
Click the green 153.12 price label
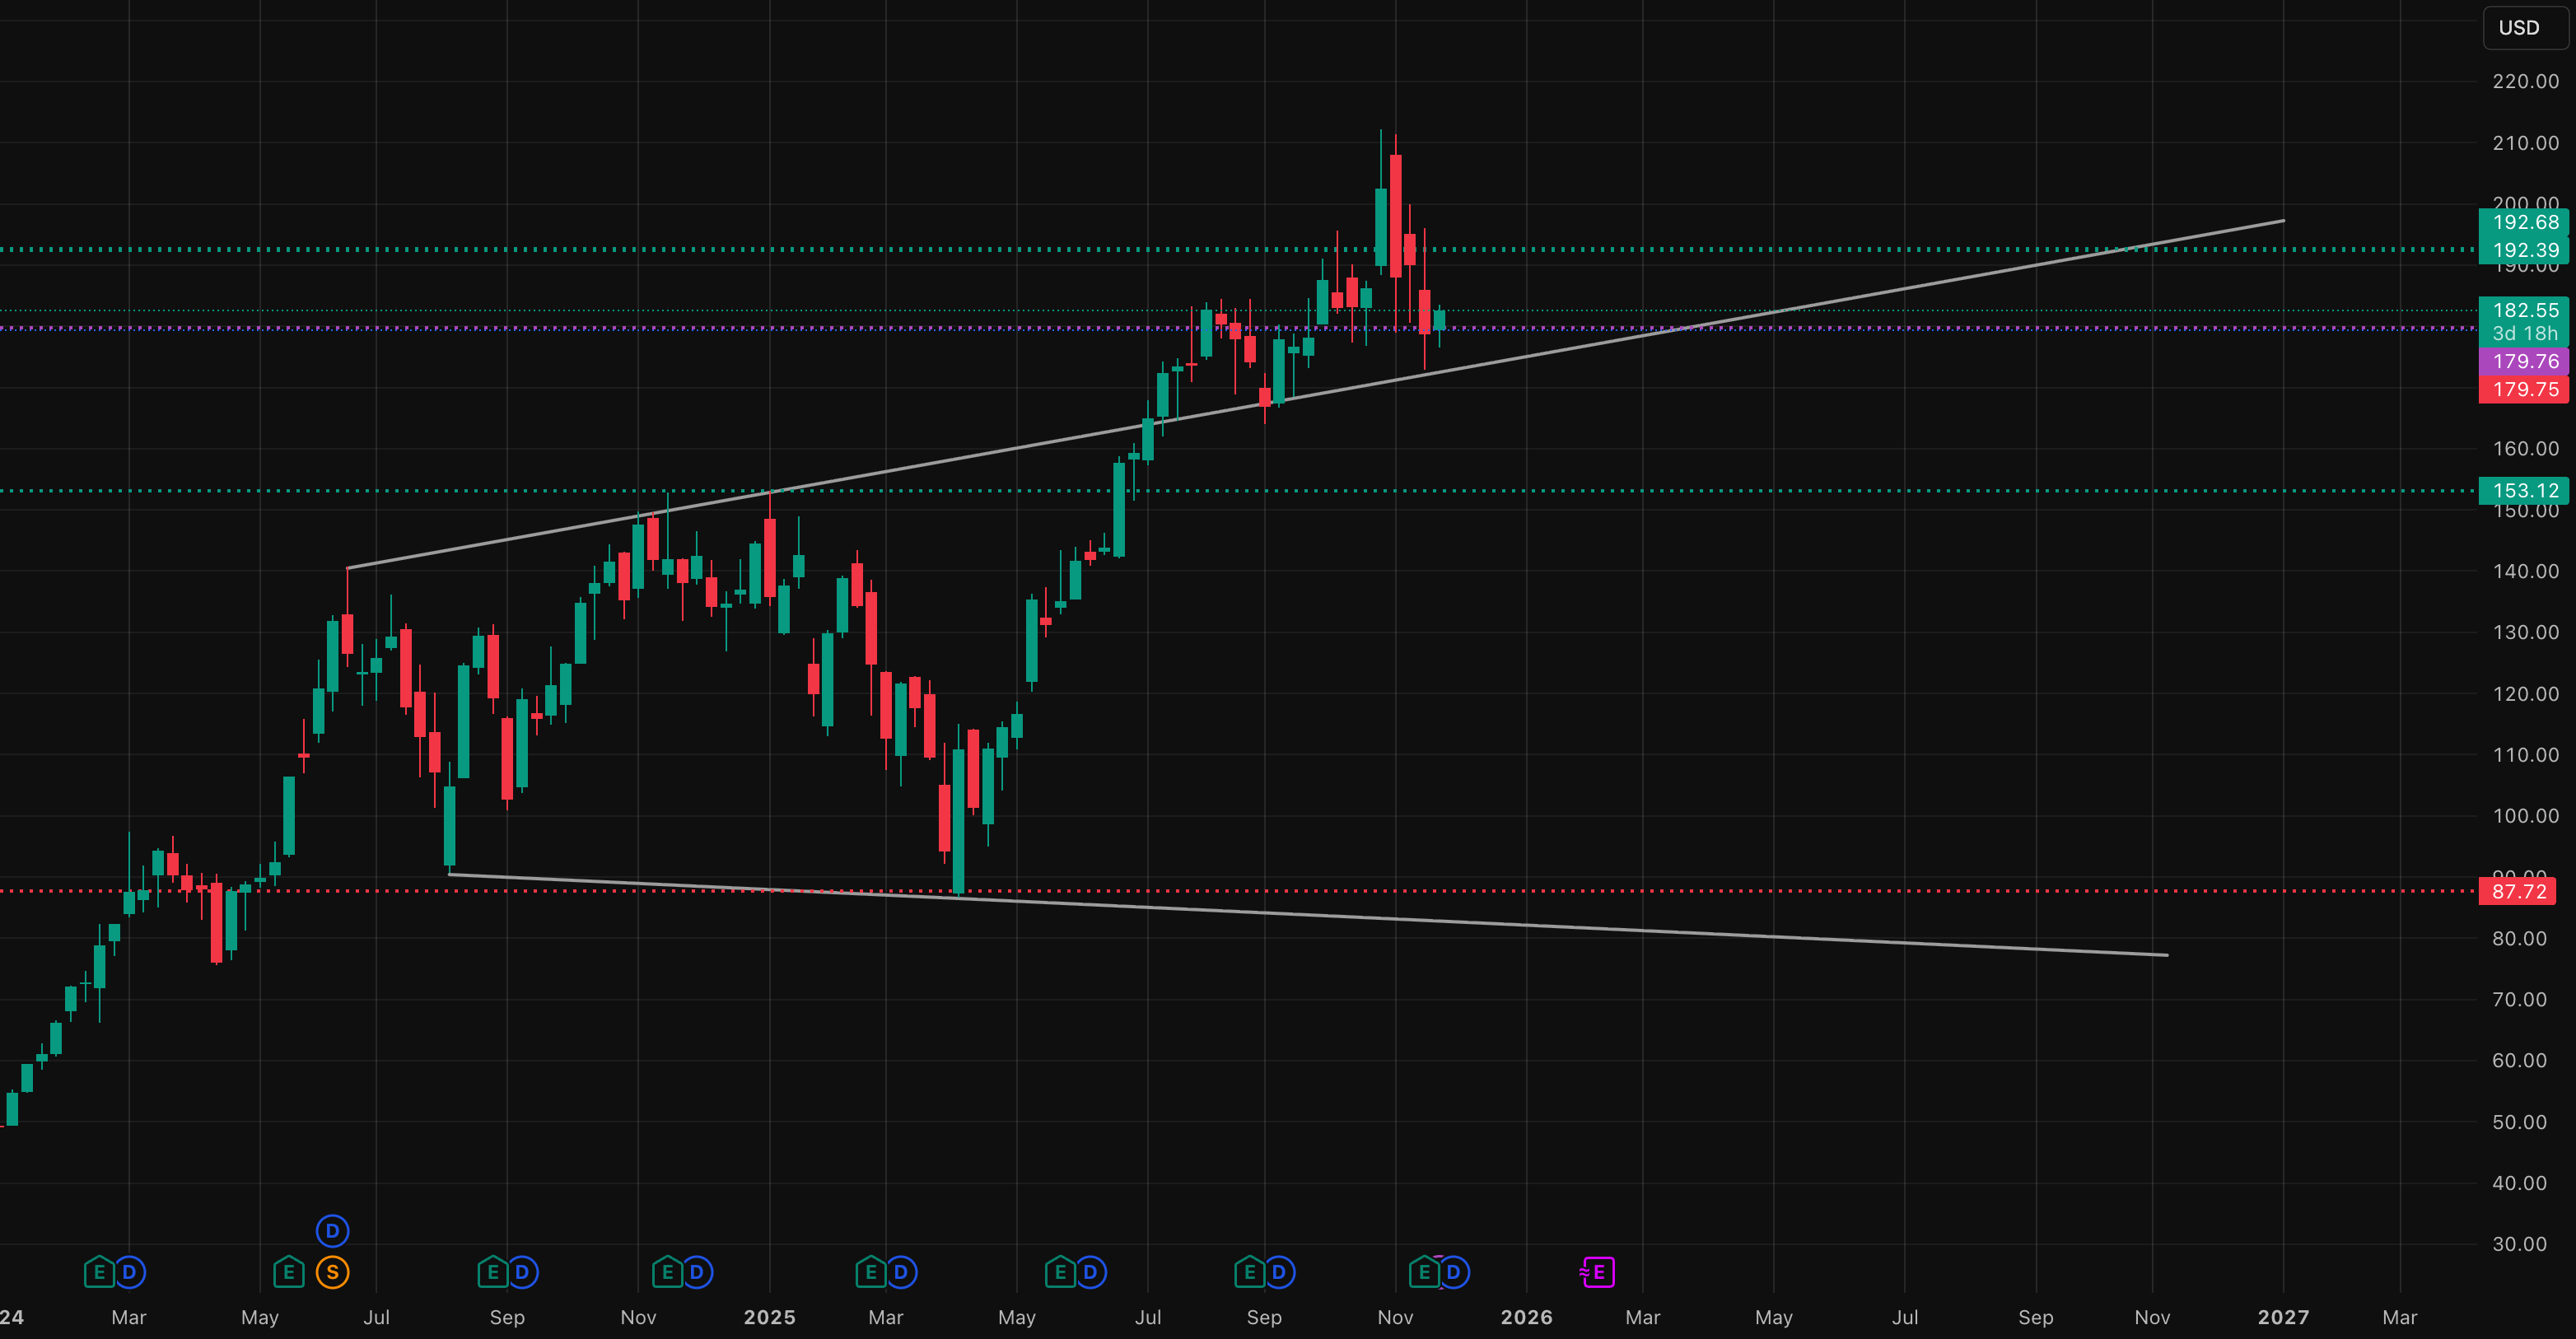tap(2523, 491)
